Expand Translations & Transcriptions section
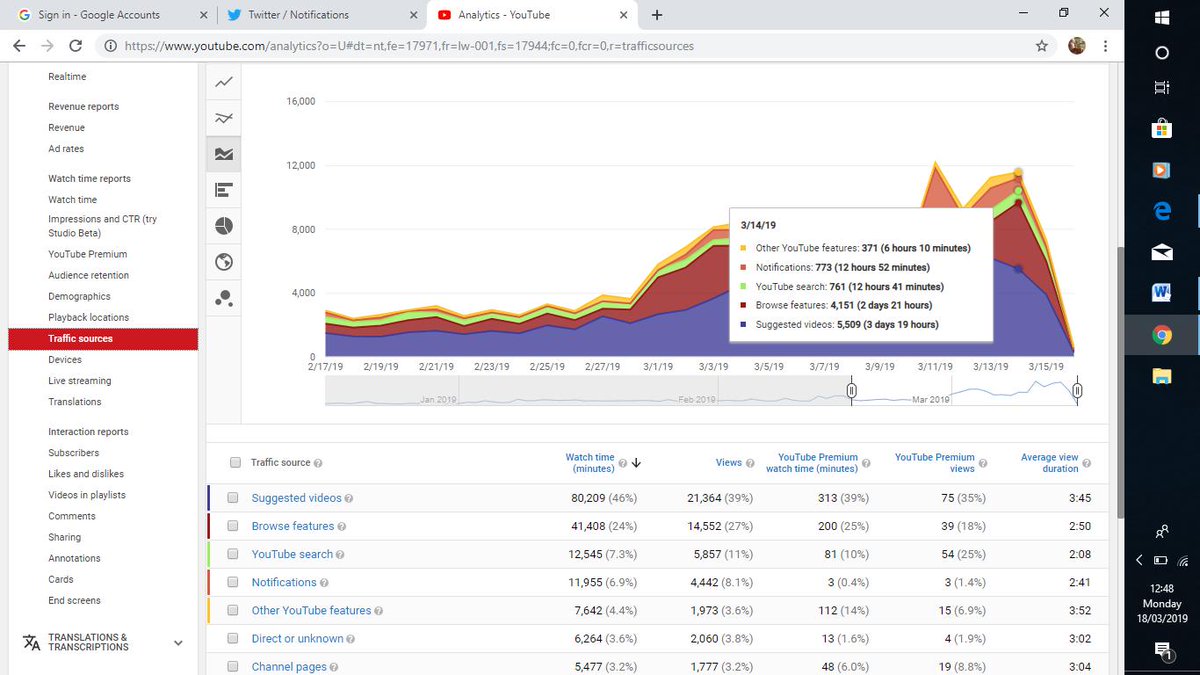The image size is (1200, 675). coord(178,643)
